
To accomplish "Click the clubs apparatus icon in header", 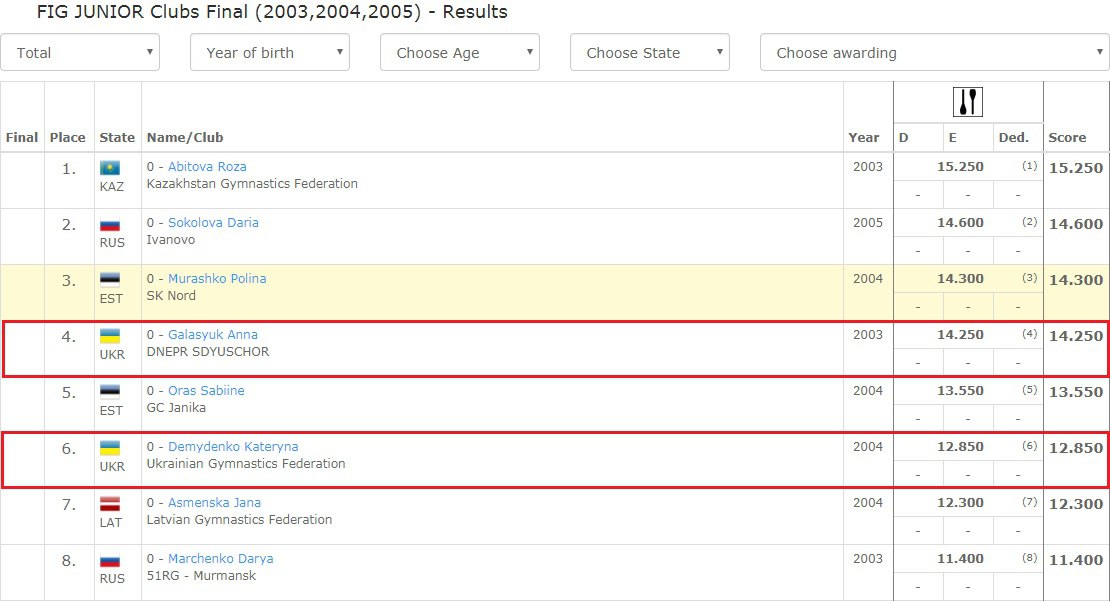I will pyautogui.click(x=967, y=102).
